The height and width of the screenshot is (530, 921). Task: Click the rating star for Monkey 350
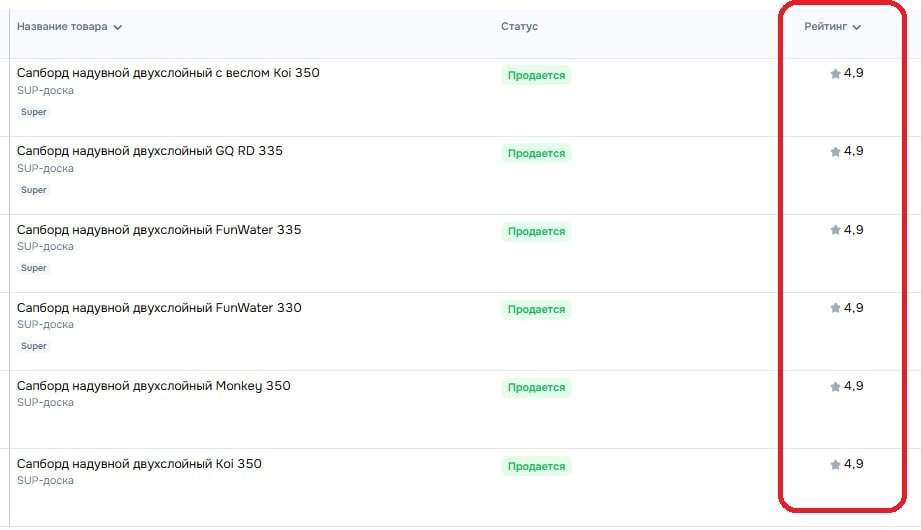click(x=835, y=386)
